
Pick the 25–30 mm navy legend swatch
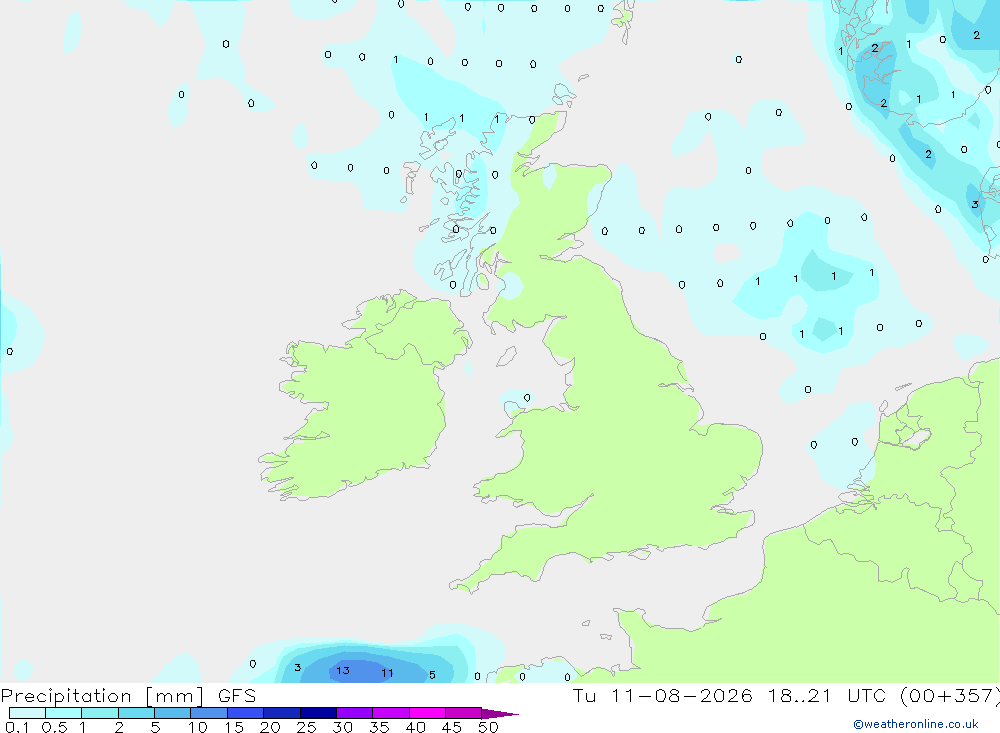click(x=318, y=713)
